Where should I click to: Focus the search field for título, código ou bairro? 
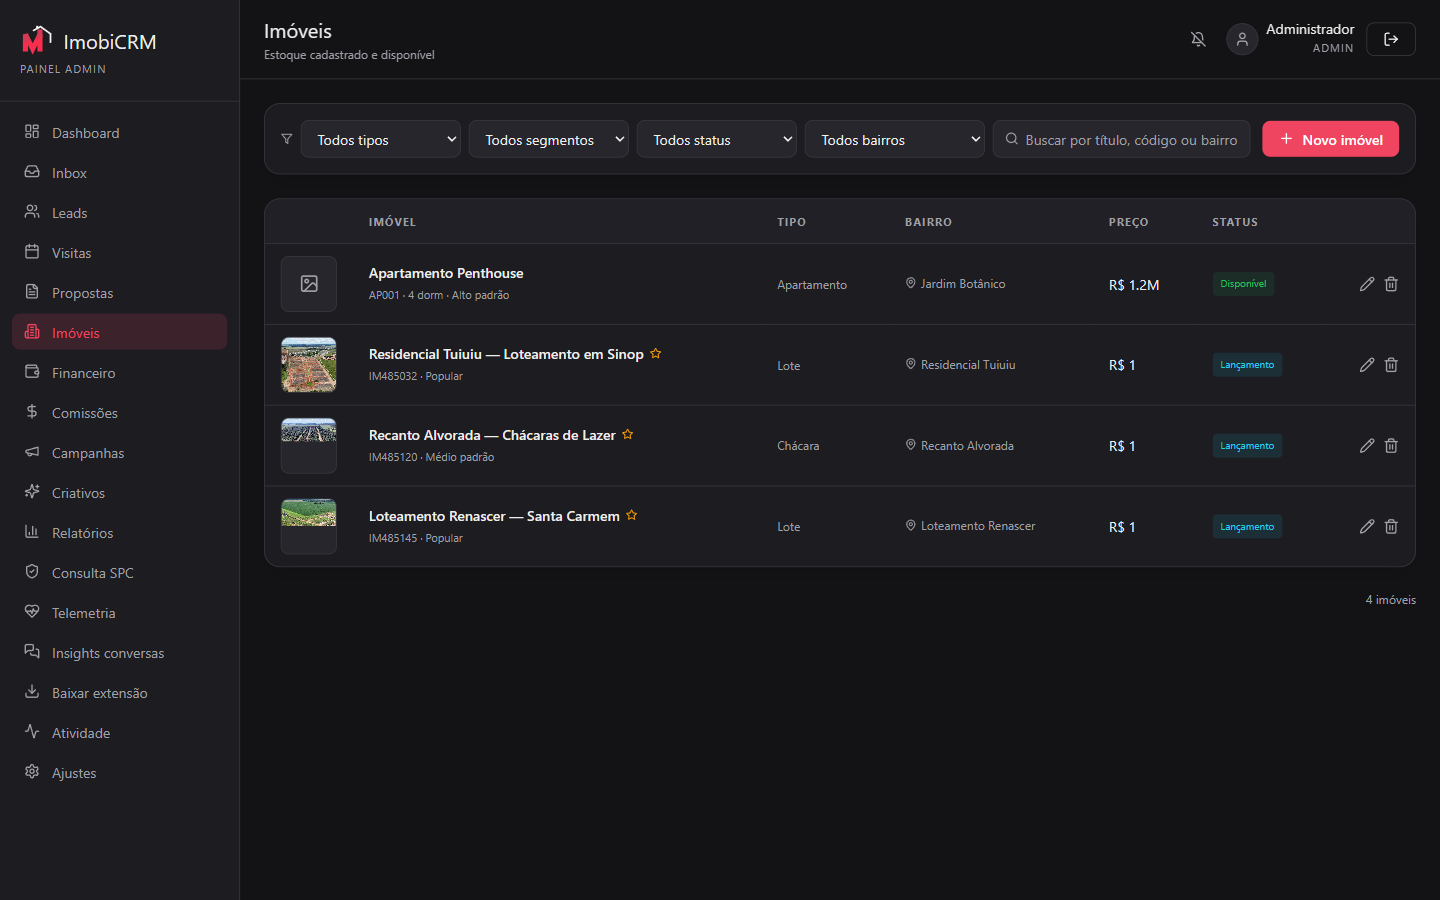coord(1122,139)
